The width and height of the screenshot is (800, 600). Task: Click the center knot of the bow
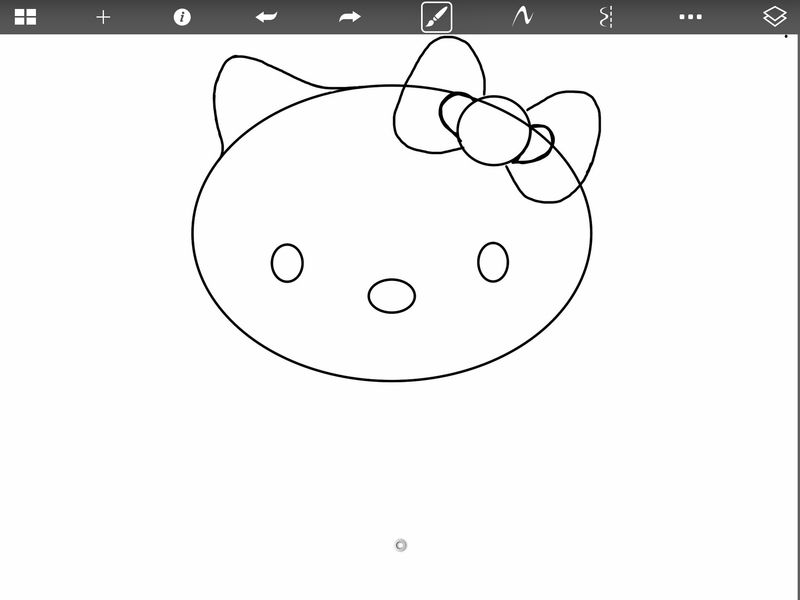(492, 131)
